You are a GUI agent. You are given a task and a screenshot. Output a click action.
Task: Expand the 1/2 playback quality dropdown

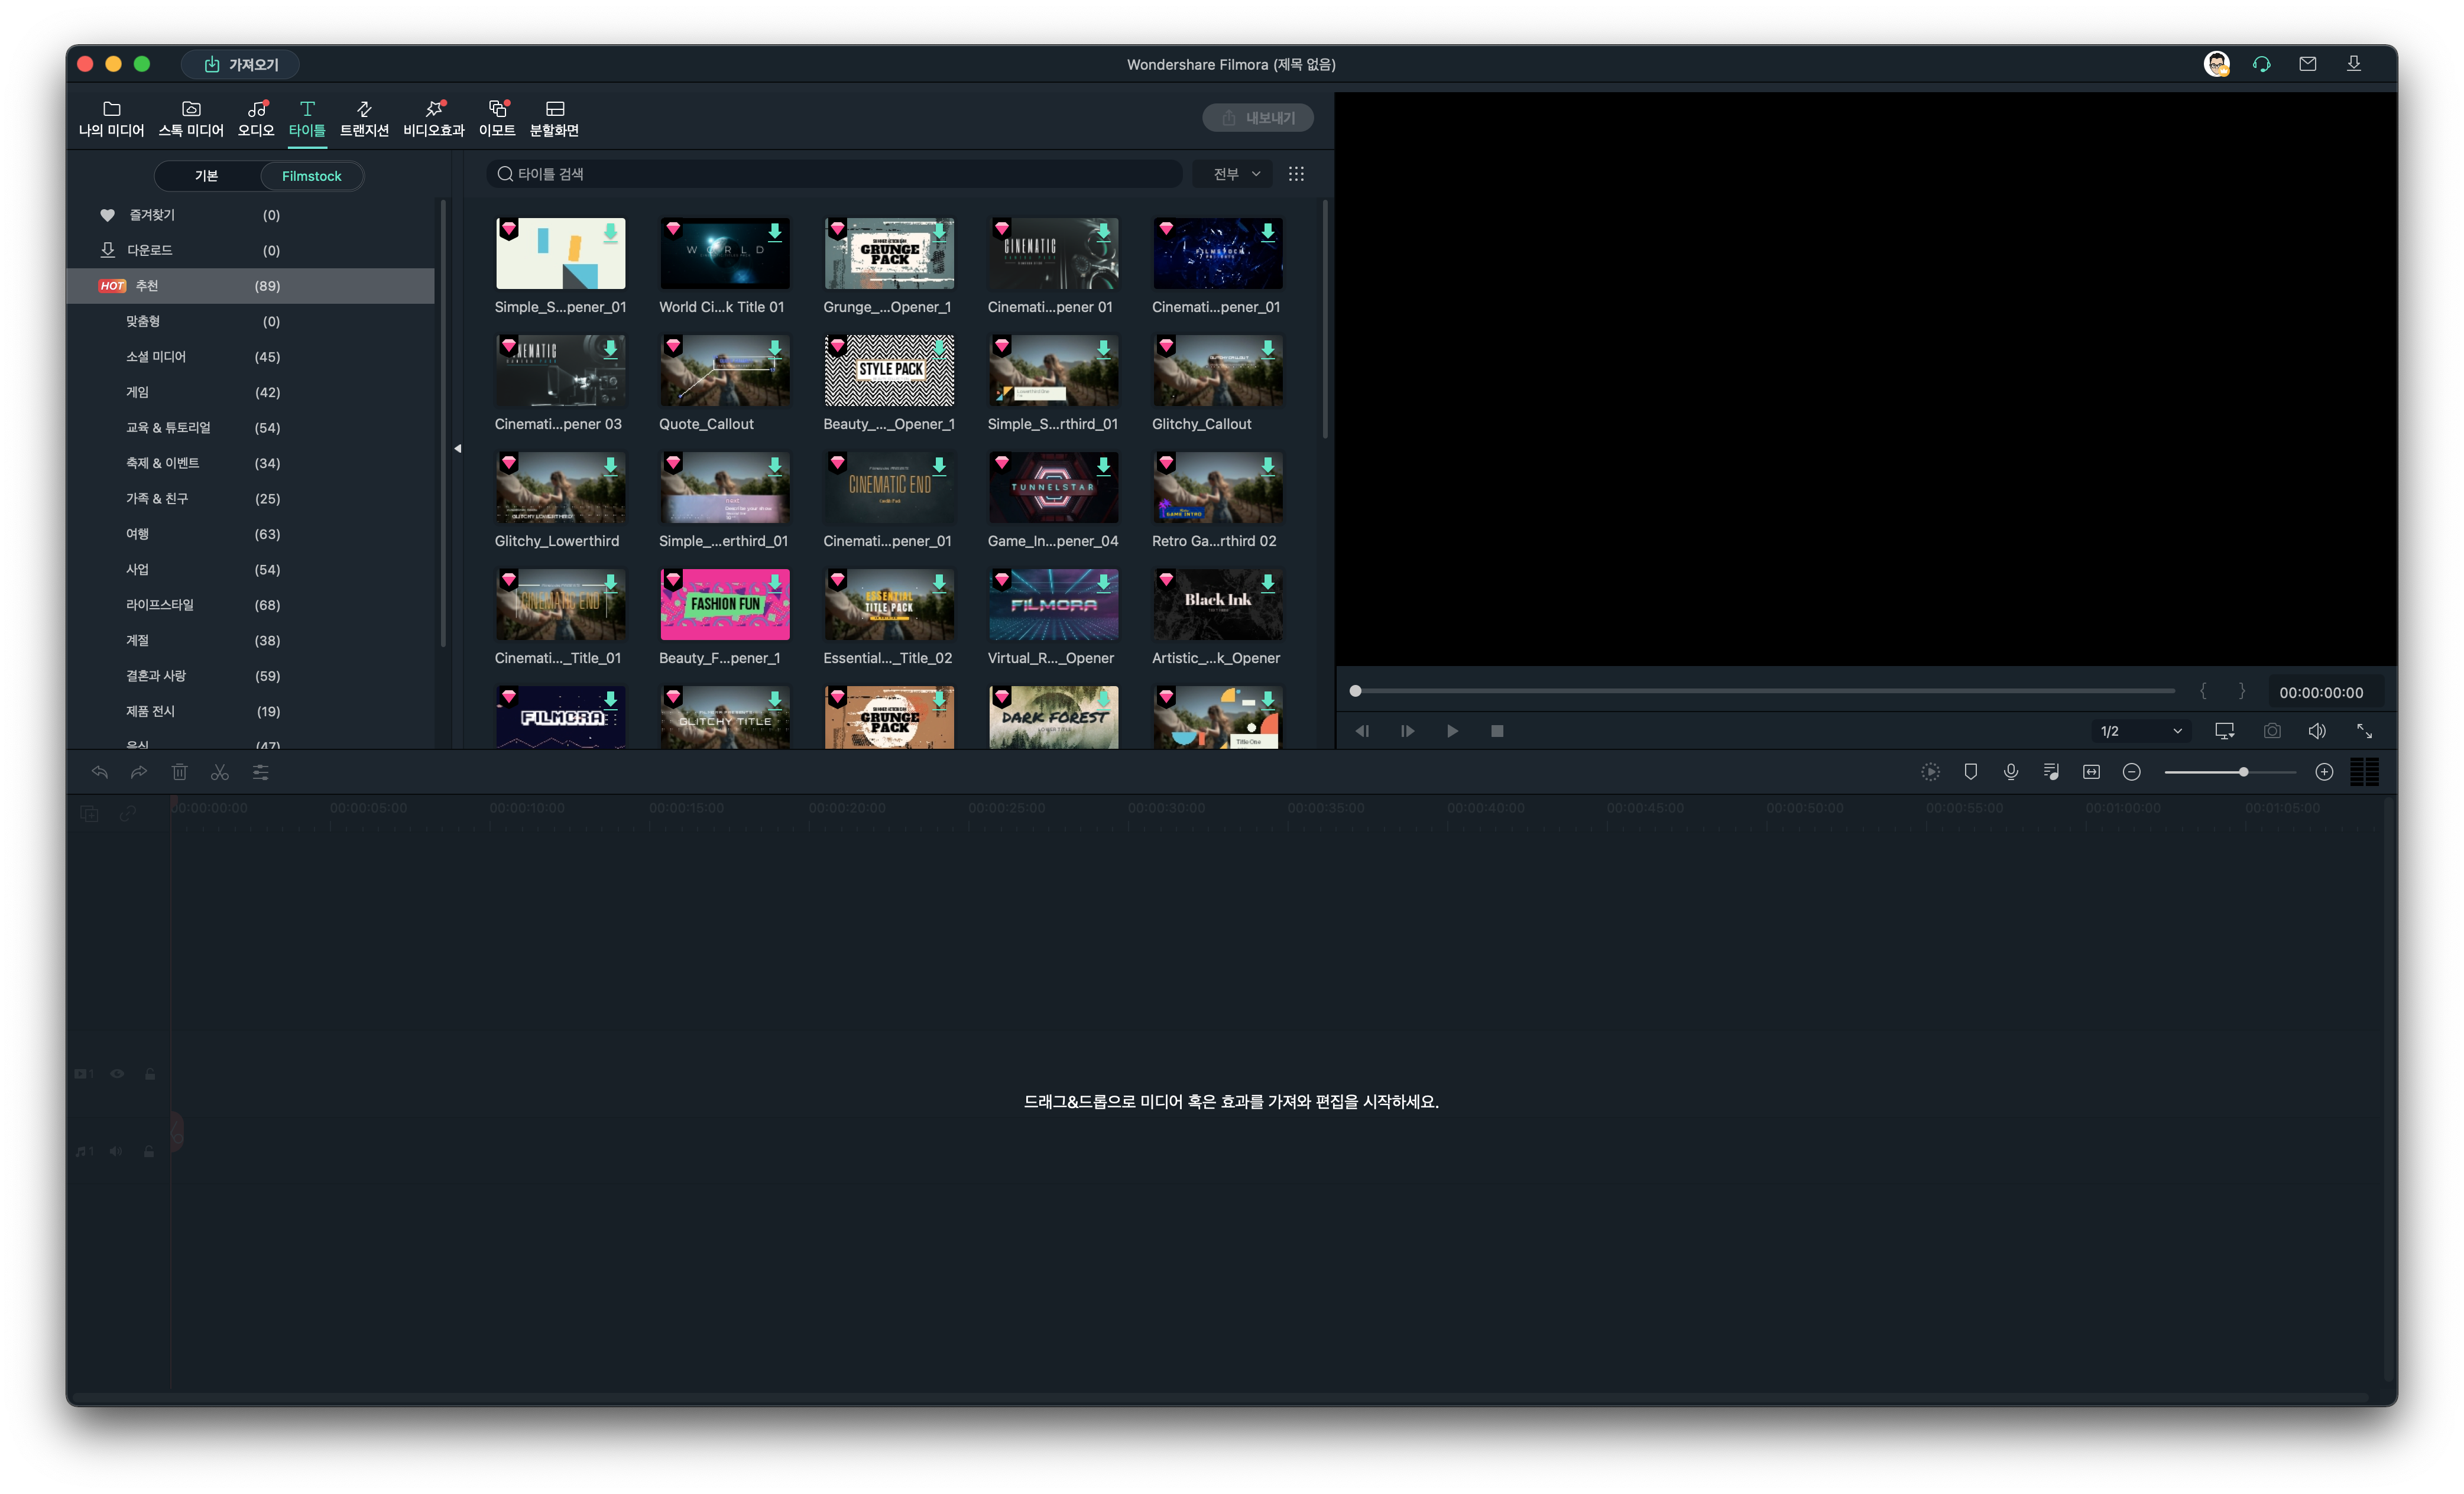coord(2140,731)
